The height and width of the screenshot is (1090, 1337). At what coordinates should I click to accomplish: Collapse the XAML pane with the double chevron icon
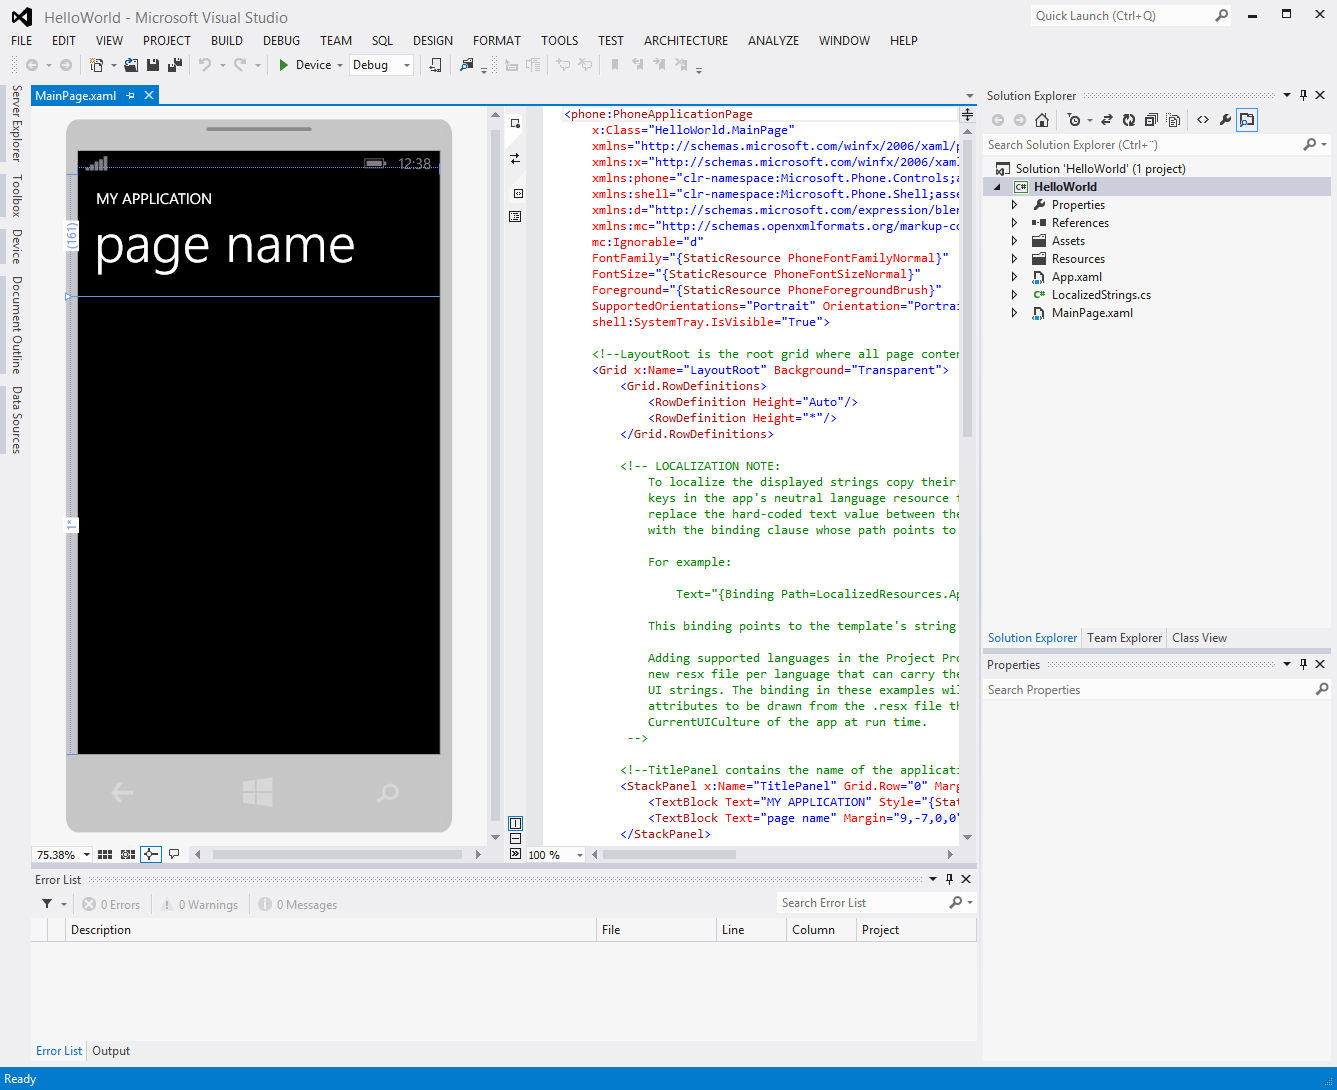click(515, 854)
